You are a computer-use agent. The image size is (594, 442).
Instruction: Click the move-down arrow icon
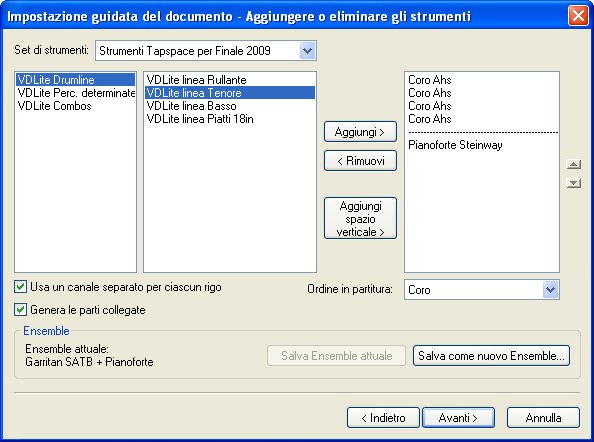click(x=574, y=184)
